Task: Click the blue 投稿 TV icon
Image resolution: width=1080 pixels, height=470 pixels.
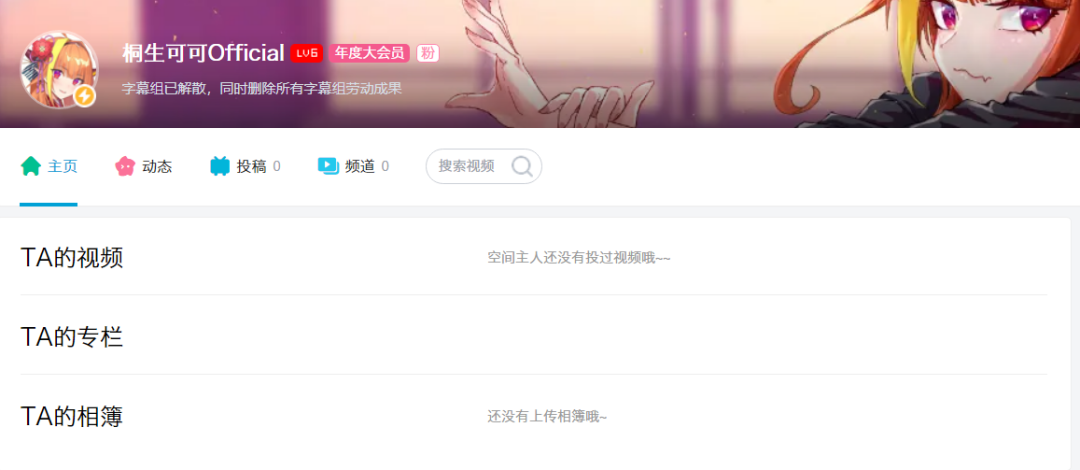Action: pos(220,166)
